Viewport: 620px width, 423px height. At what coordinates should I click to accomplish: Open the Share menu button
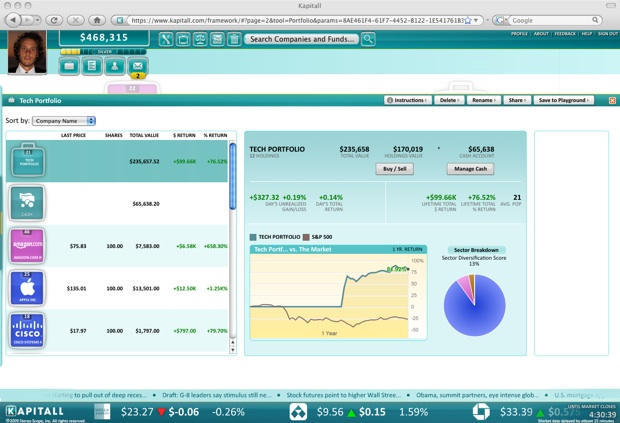pos(517,100)
